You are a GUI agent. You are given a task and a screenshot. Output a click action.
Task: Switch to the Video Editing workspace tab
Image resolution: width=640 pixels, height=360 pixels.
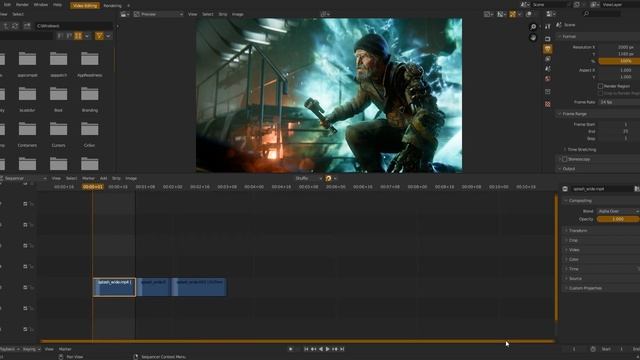(x=85, y=6)
